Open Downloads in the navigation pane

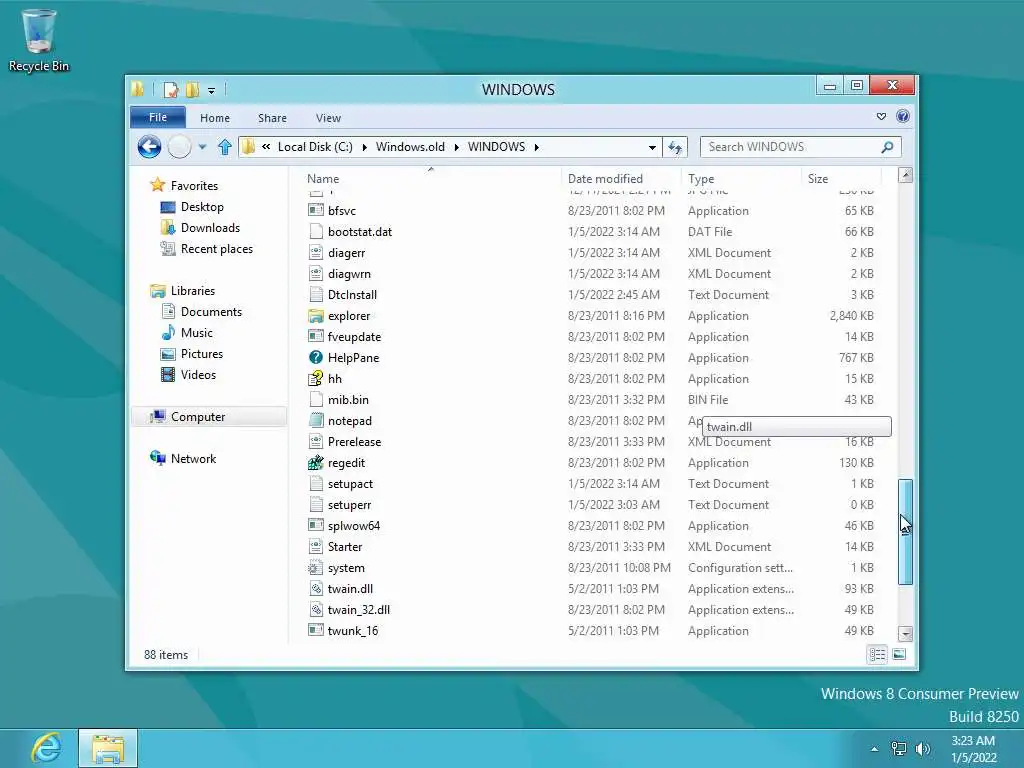point(210,227)
